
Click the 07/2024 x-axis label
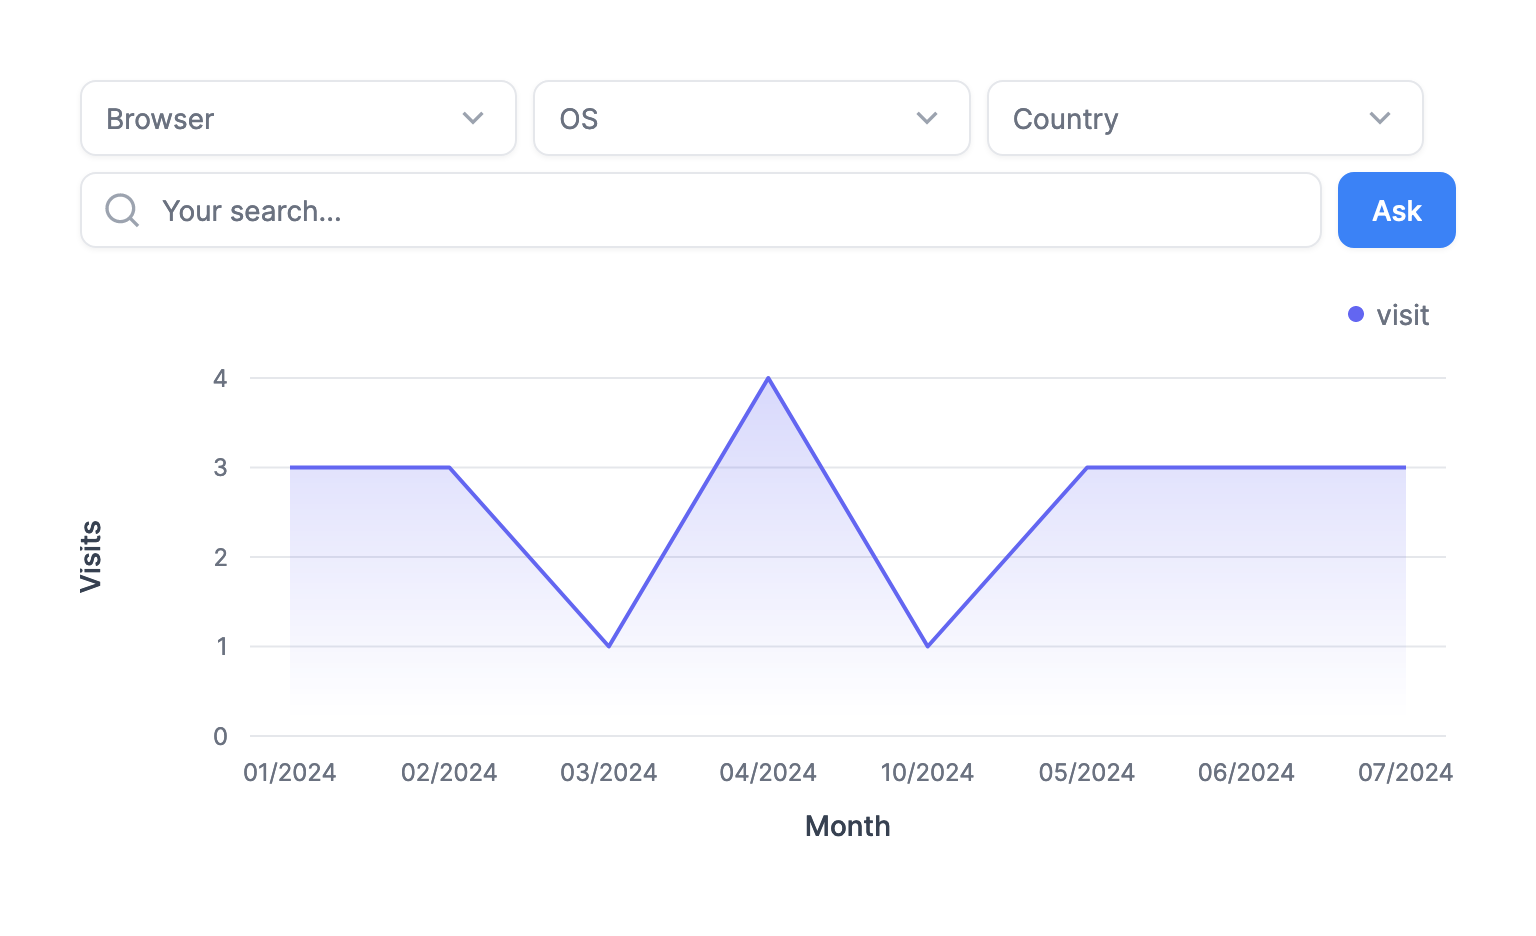click(1405, 772)
